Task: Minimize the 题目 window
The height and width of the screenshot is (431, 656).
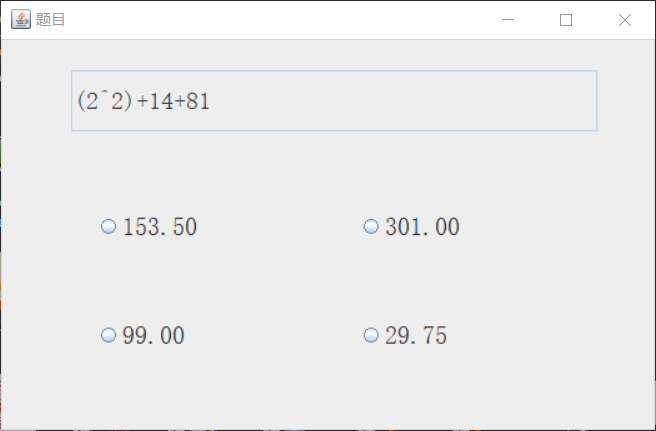Action: (x=508, y=20)
